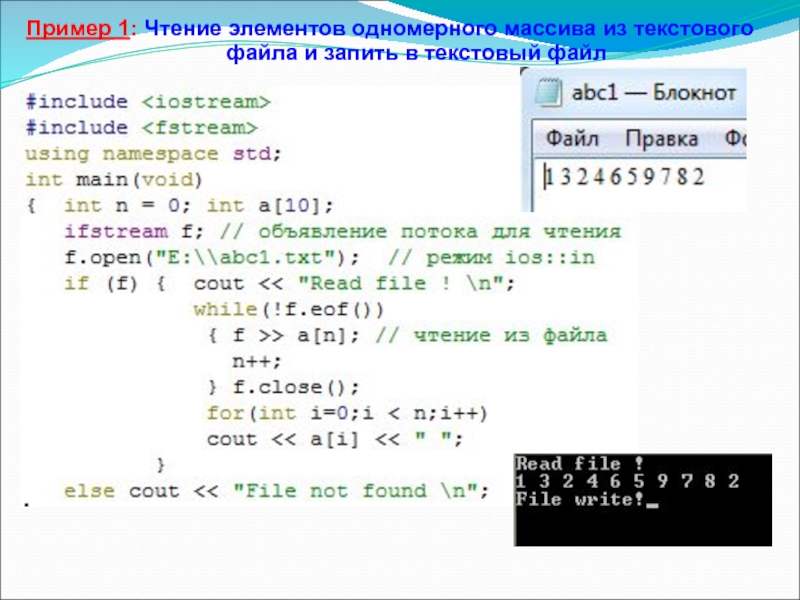Click the 'for(int i=0;i < n;i++)' line
The height and width of the screenshot is (600, 800).
(x=347, y=413)
